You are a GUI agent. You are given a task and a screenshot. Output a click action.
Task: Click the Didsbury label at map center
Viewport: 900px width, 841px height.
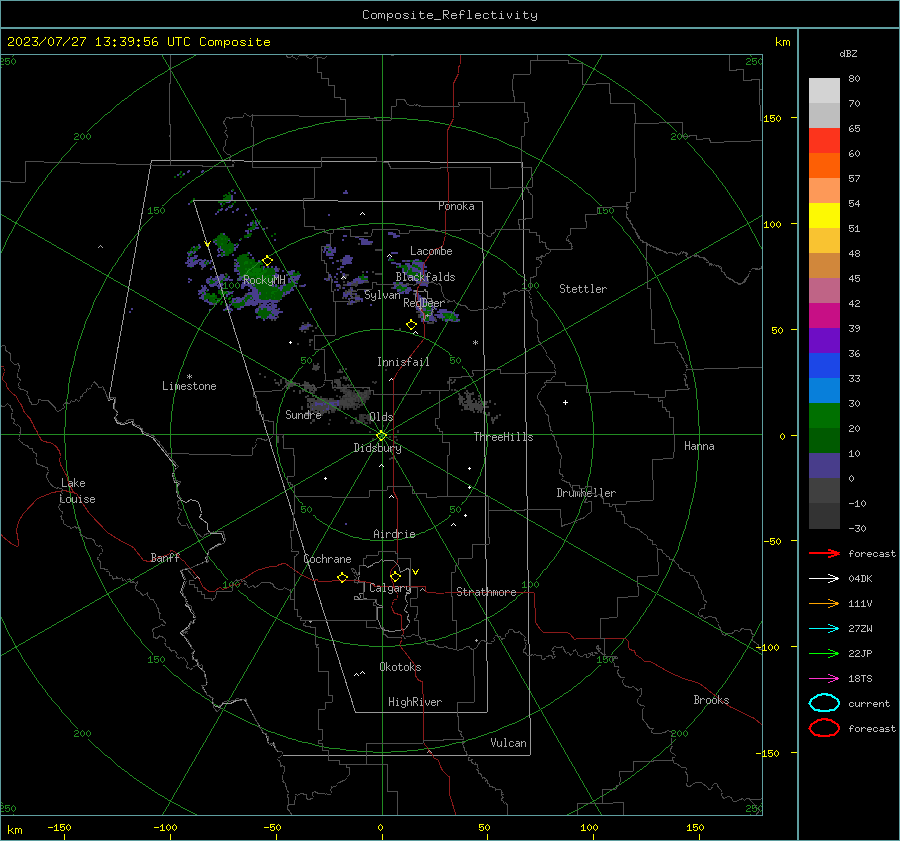click(377, 448)
